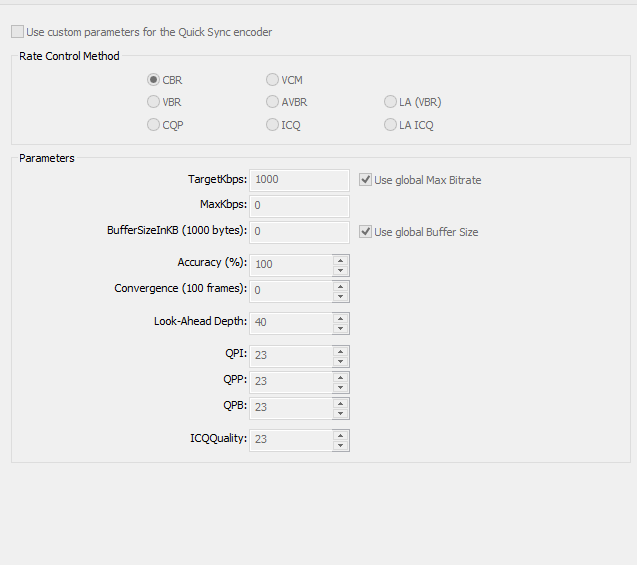
Task: Decrease ICQQuality with down arrow
Action: tap(340, 446)
